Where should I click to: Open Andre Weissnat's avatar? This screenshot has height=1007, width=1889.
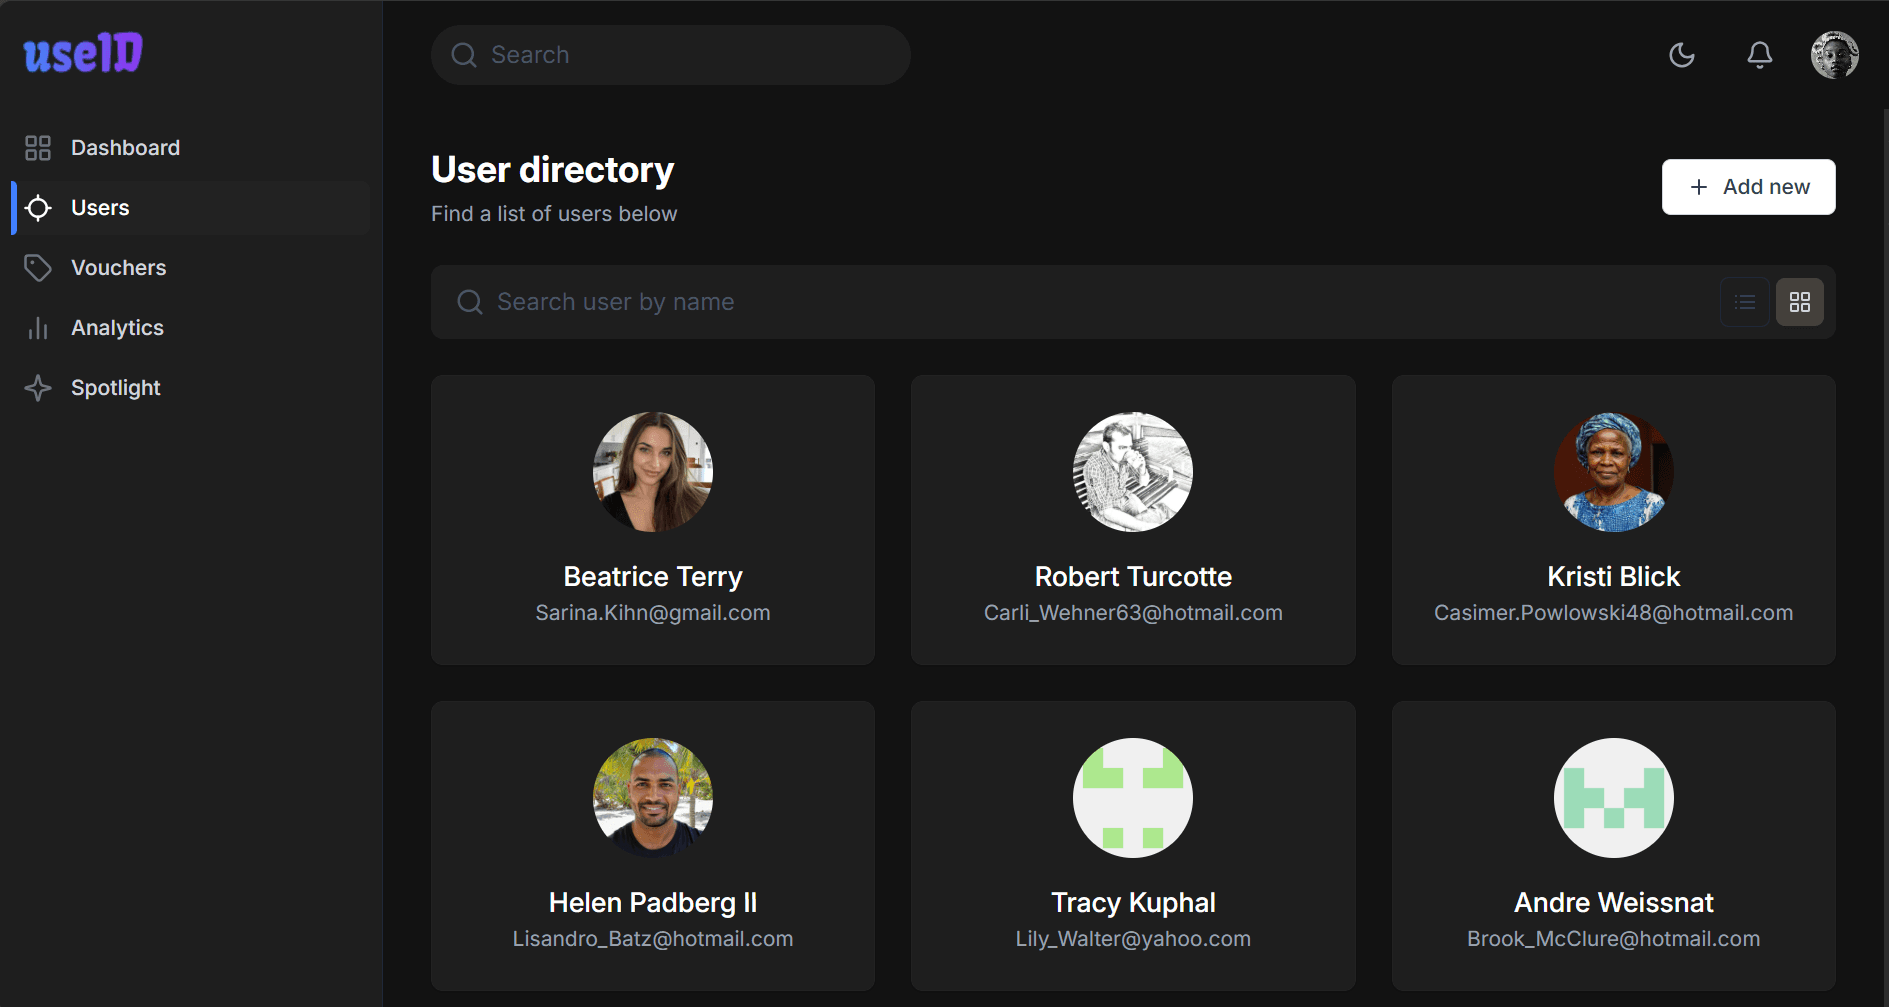(1614, 798)
